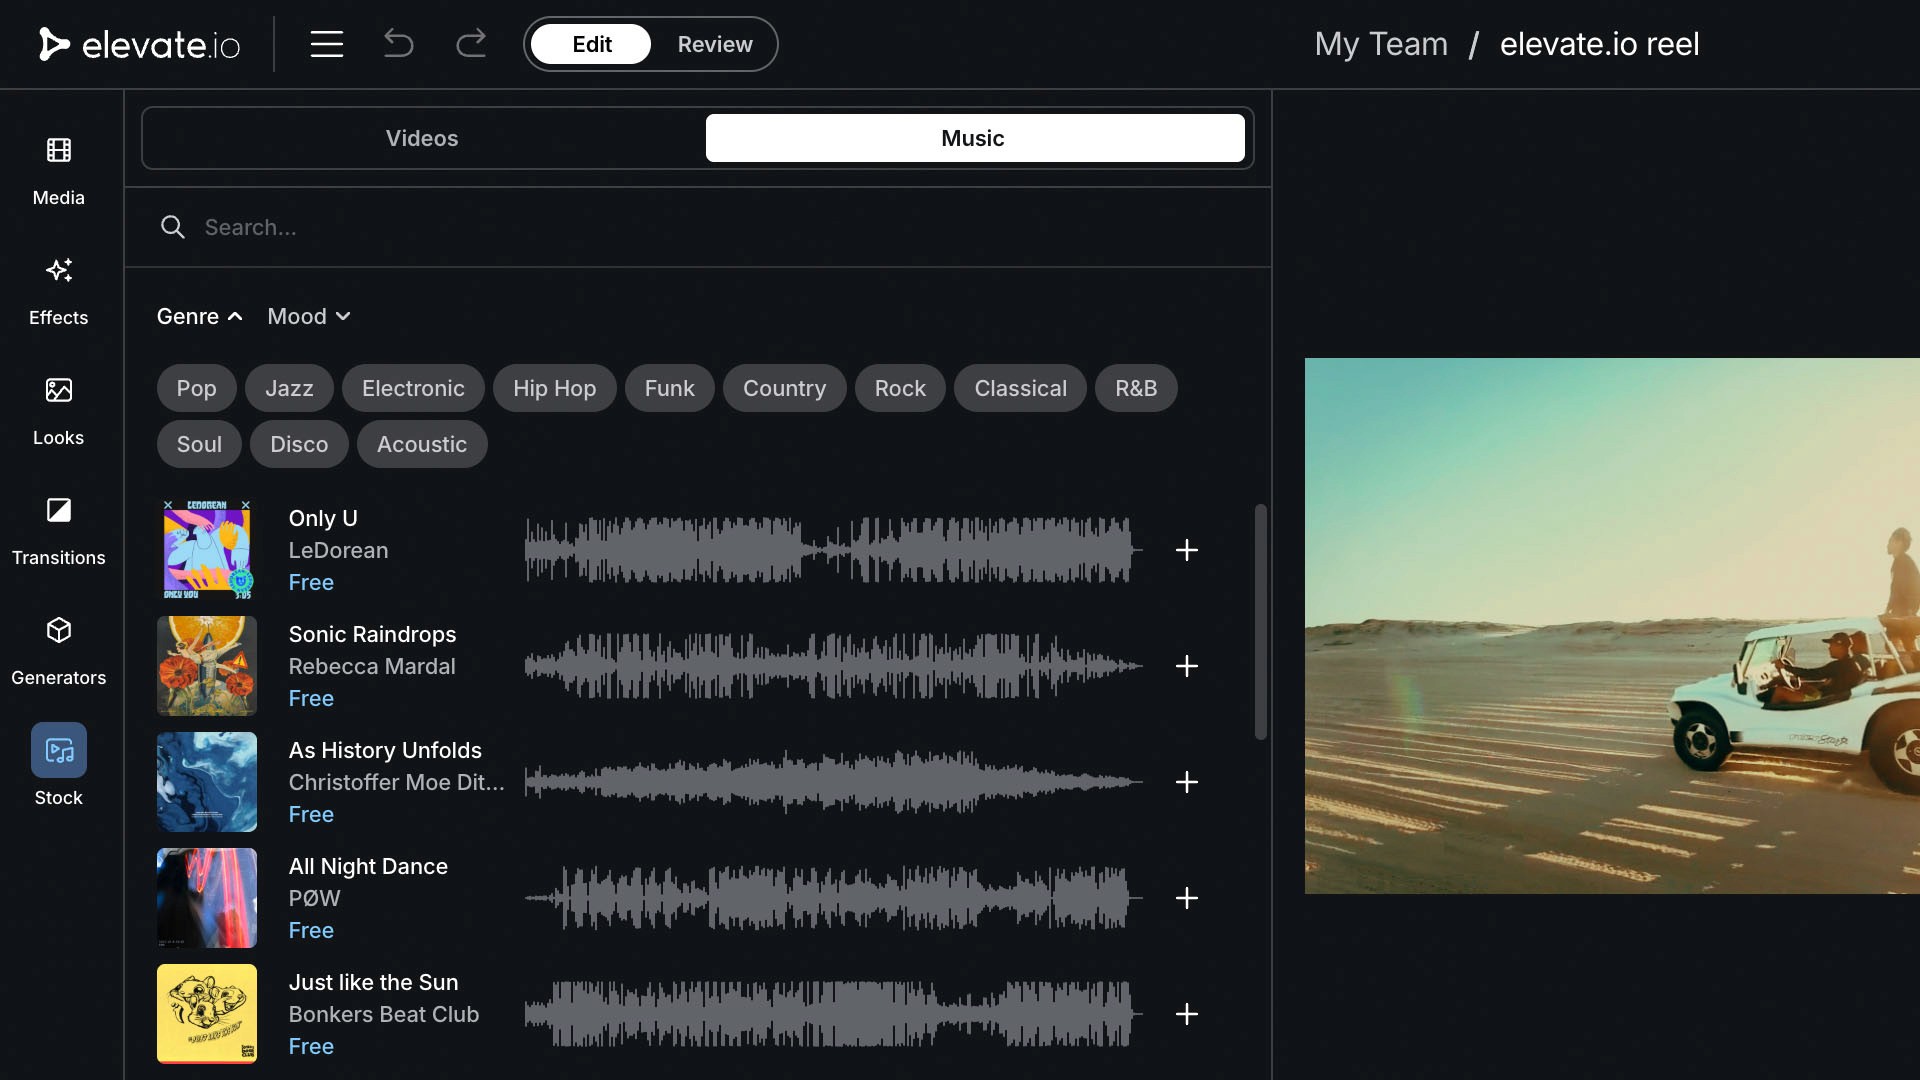Click the undo arrow icon
1920x1080 pixels.
(398, 44)
